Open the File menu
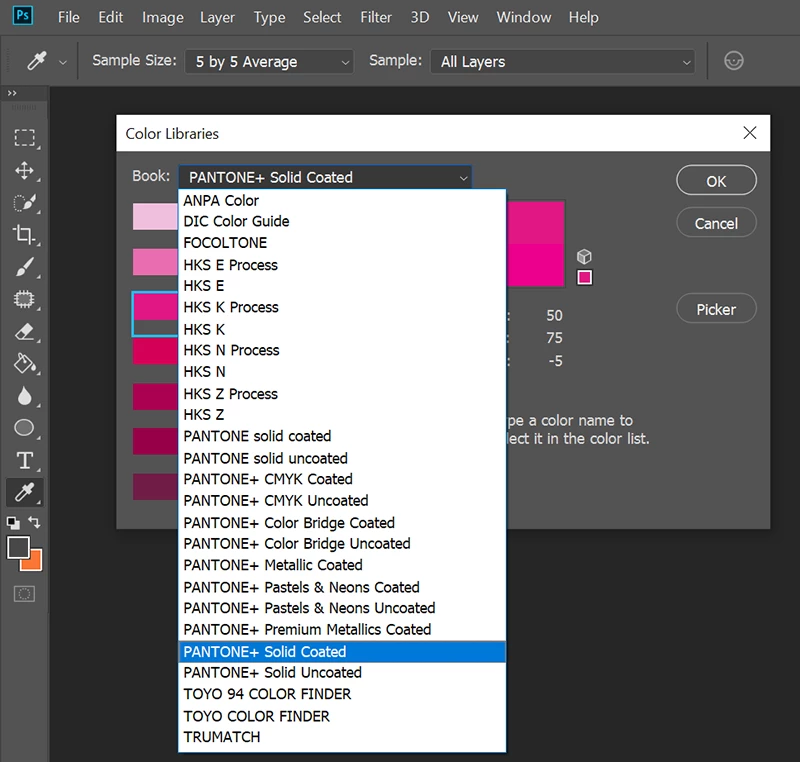Viewport: 800px width, 762px height. click(68, 17)
